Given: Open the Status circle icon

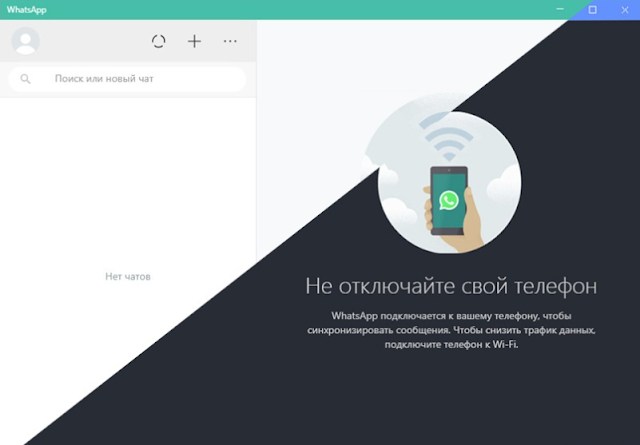Looking at the screenshot, I should pyautogui.click(x=158, y=41).
